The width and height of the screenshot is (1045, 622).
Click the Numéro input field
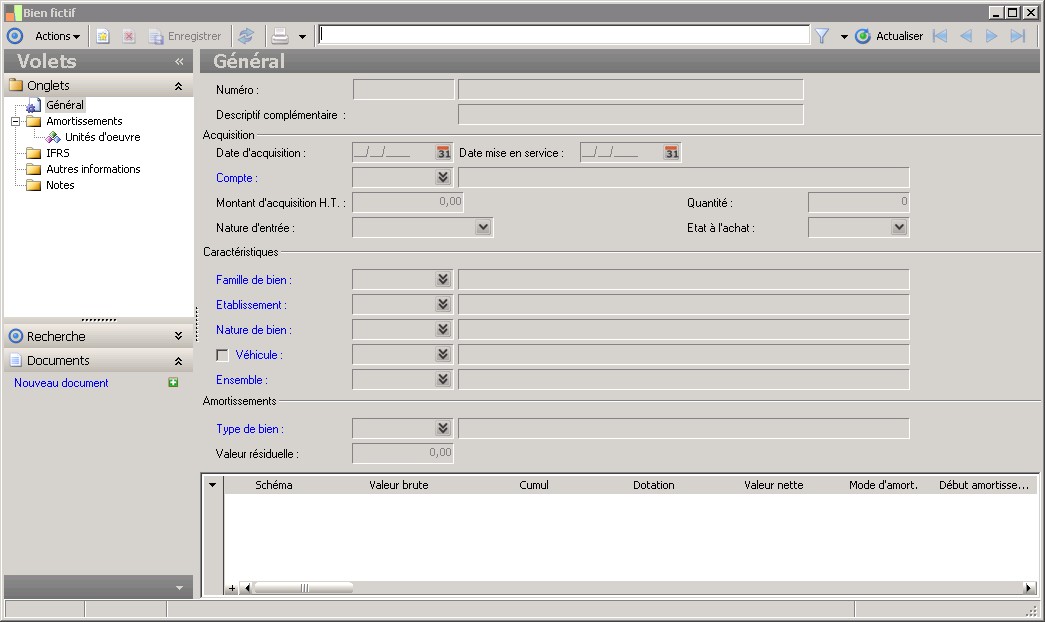tap(403, 90)
